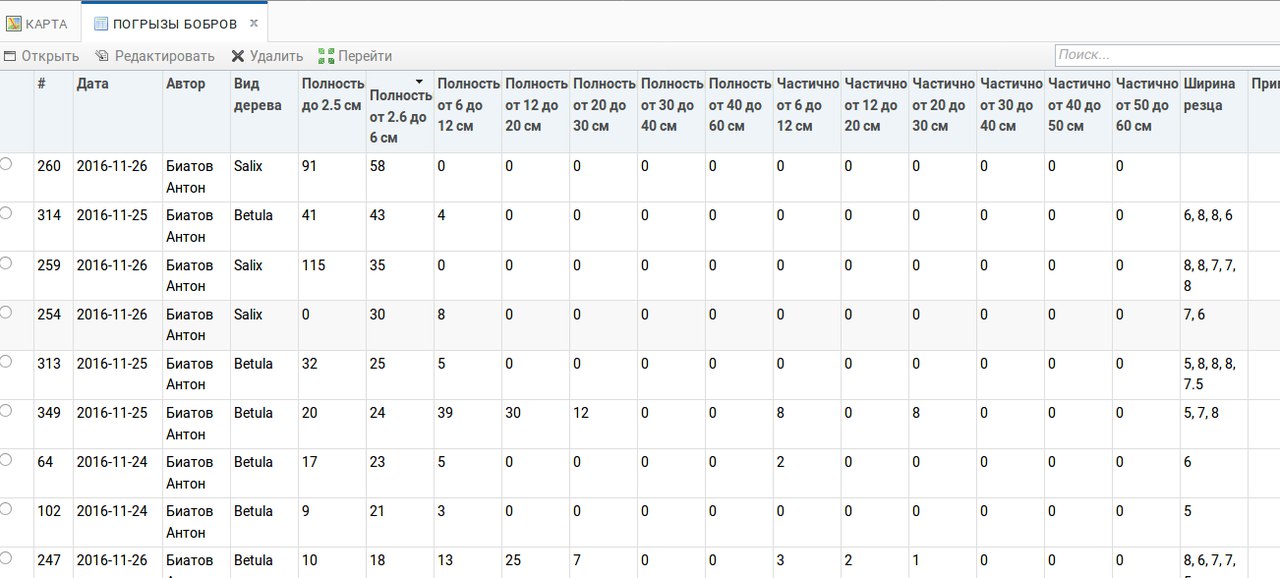1280x578 pixels.
Task: Click value 21 in row 102
Action: (377, 510)
